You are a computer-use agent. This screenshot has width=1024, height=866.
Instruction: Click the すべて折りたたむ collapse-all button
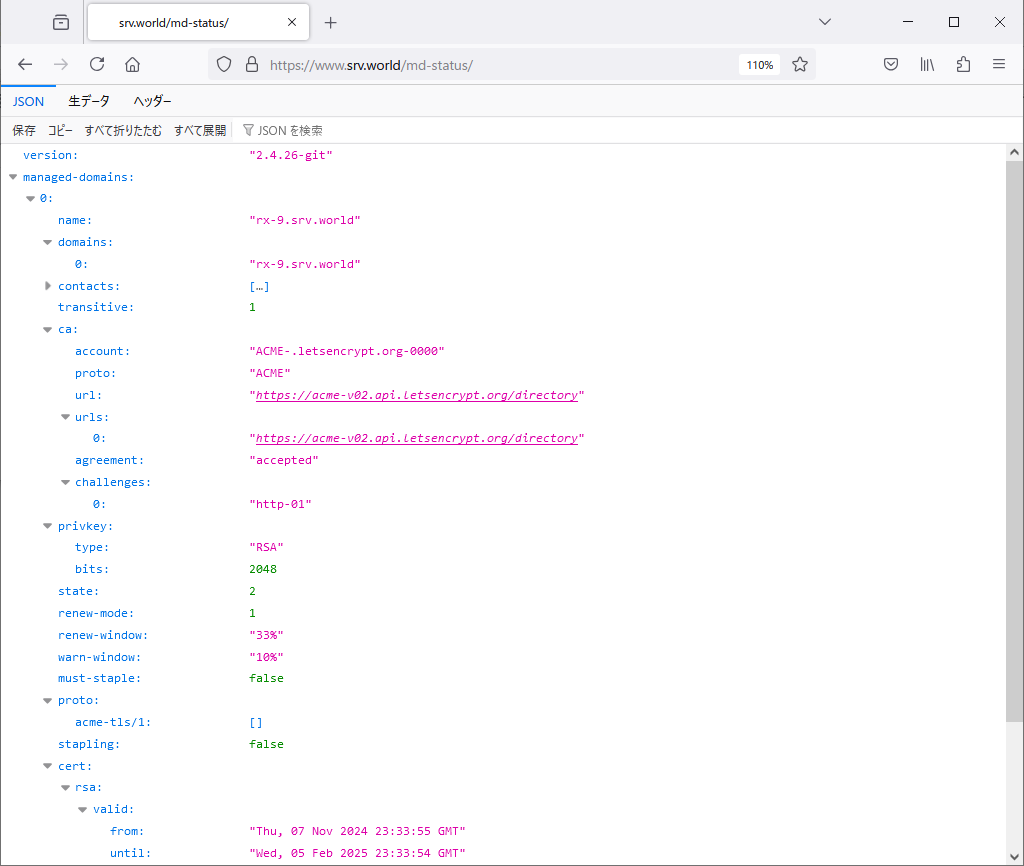[123, 130]
